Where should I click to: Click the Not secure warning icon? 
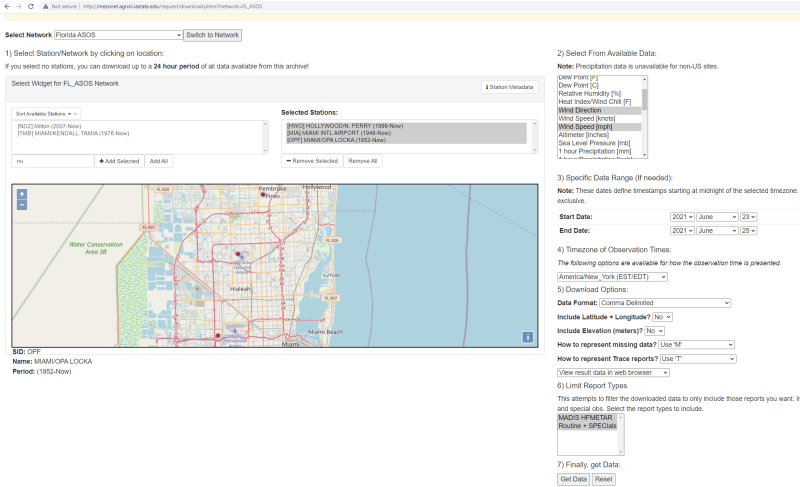pyautogui.click(x=45, y=6)
